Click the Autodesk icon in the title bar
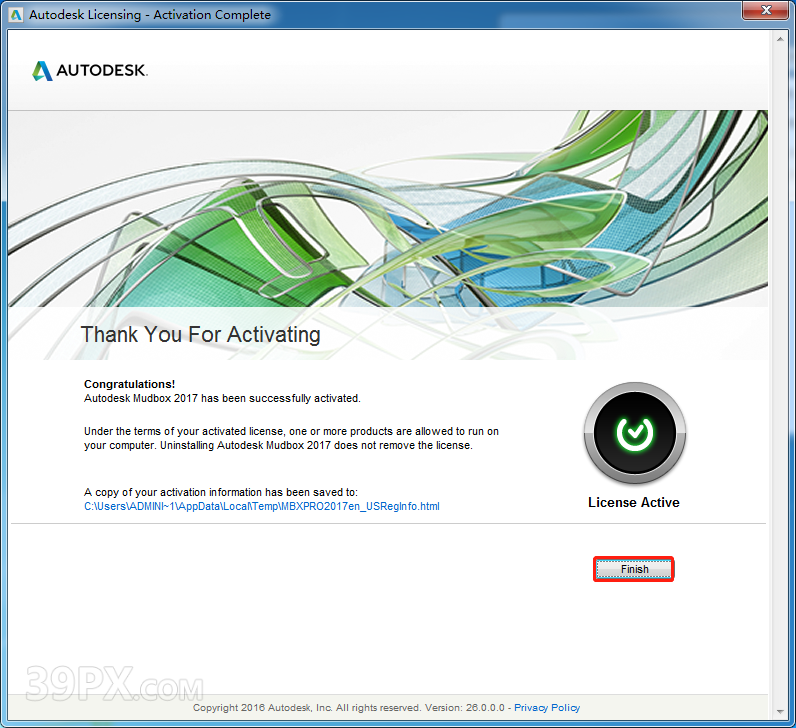The width and height of the screenshot is (796, 728). pos(15,15)
